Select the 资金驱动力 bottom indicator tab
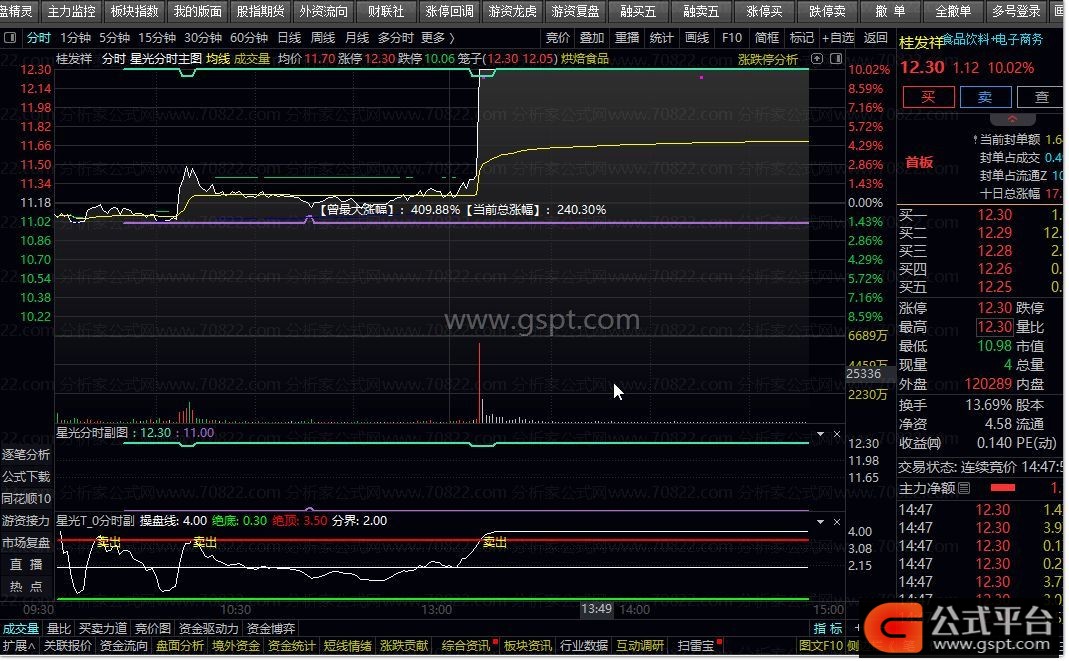Viewport: 1069px width, 661px height. click(x=209, y=629)
